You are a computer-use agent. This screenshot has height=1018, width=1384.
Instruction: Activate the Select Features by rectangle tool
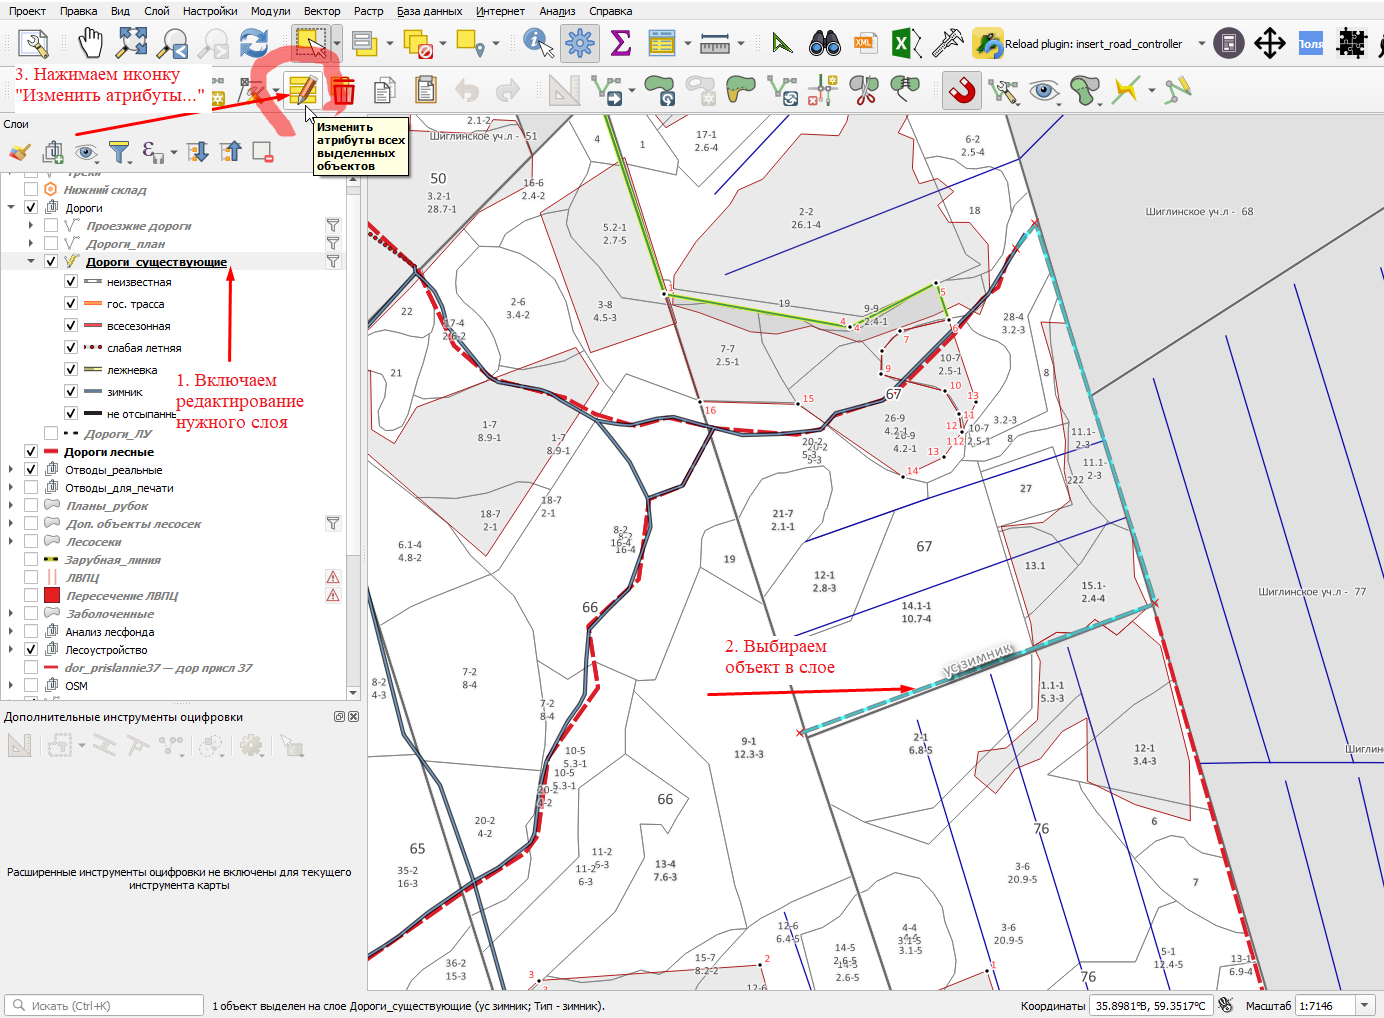[311, 43]
